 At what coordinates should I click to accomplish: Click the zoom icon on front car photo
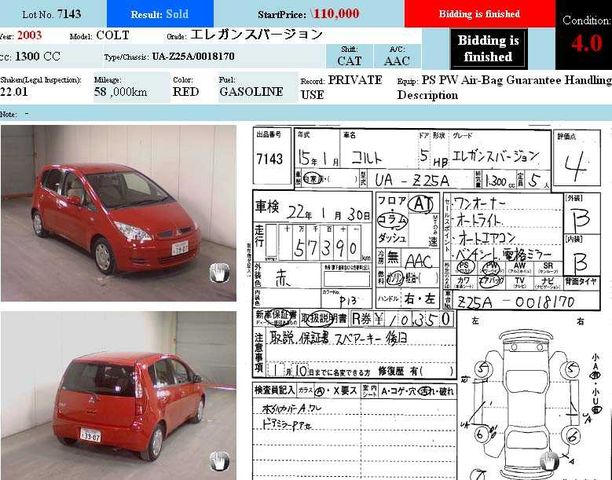pos(219,272)
